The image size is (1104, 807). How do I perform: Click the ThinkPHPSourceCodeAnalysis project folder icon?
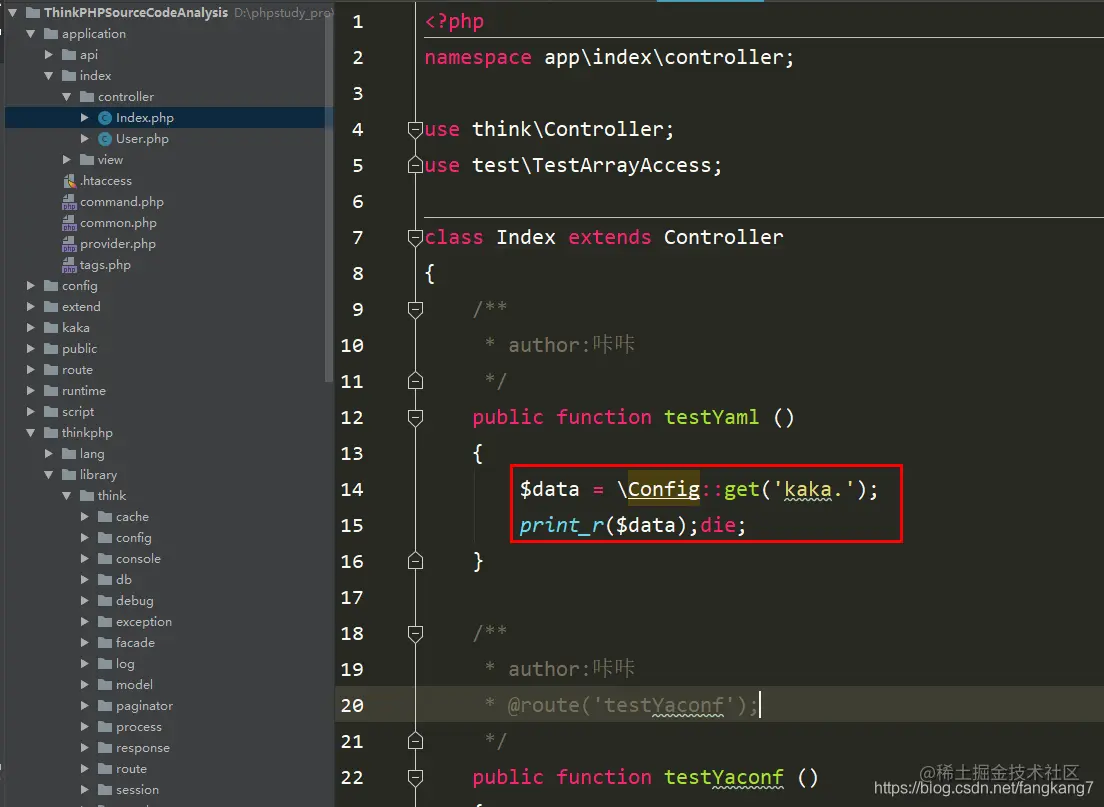tap(32, 13)
